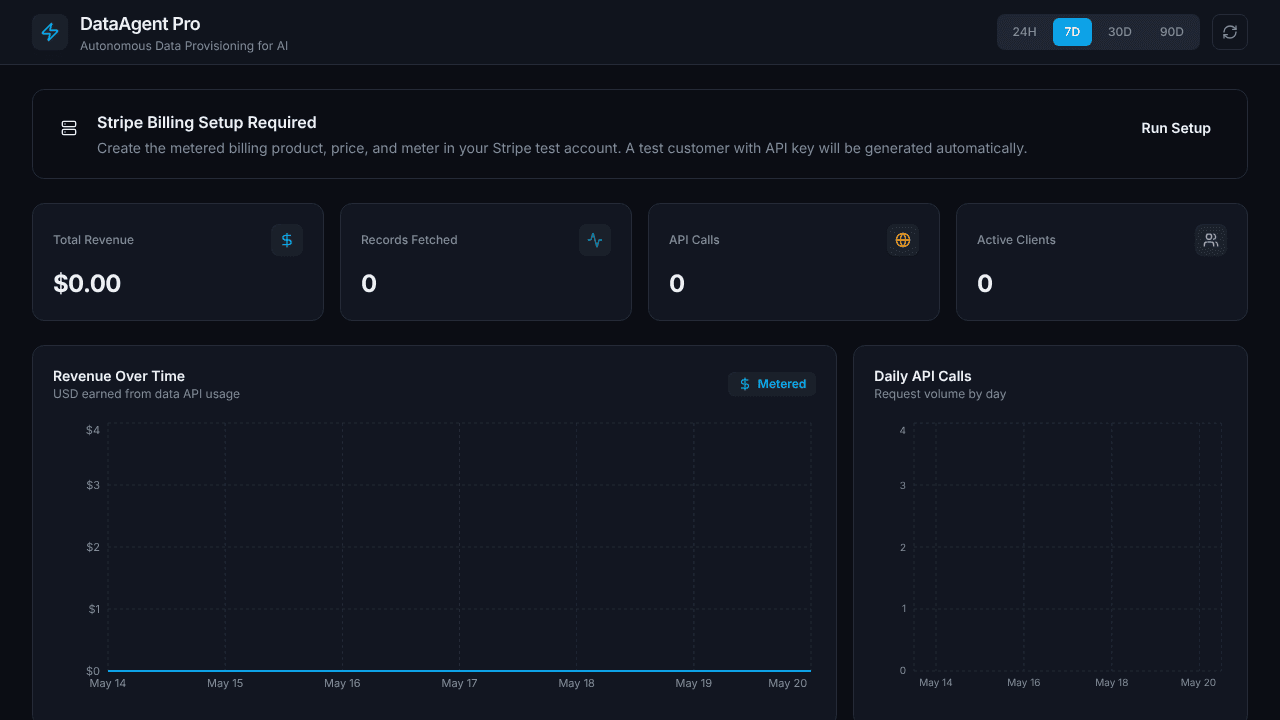1280x720 pixels.
Task: Click May 16 on Daily API Calls axis
Action: coord(1024,682)
